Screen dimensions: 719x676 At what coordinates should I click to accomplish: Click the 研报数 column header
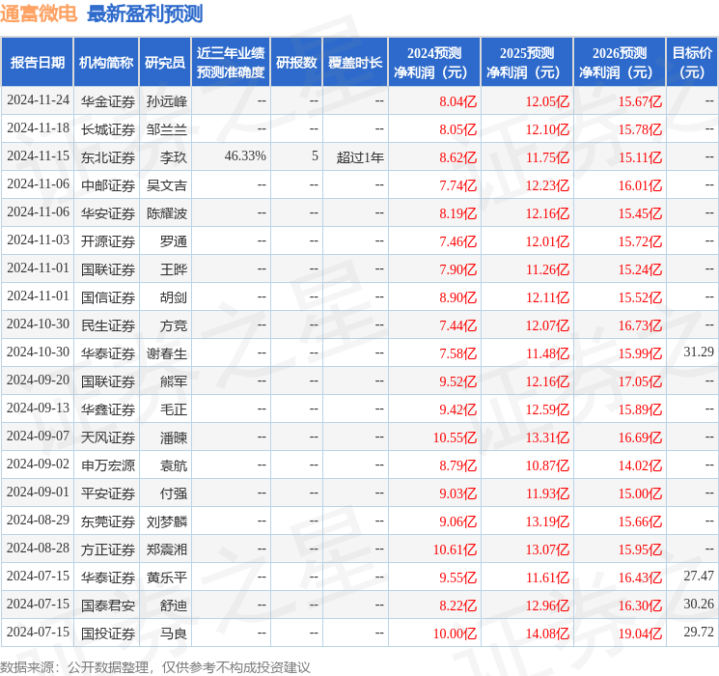[296, 62]
